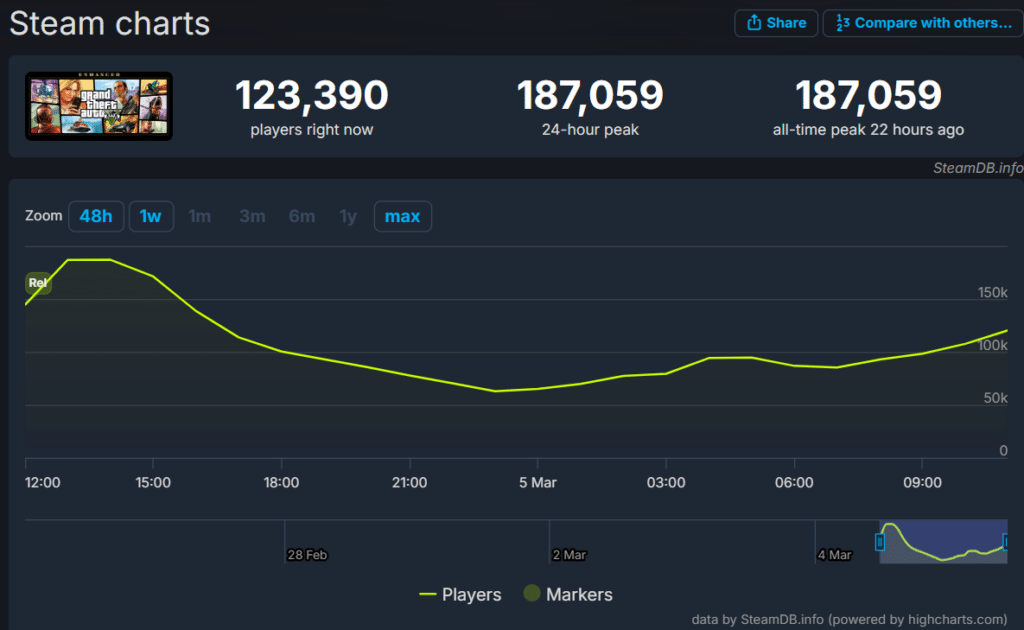Click the Steam charts heading

(110, 24)
